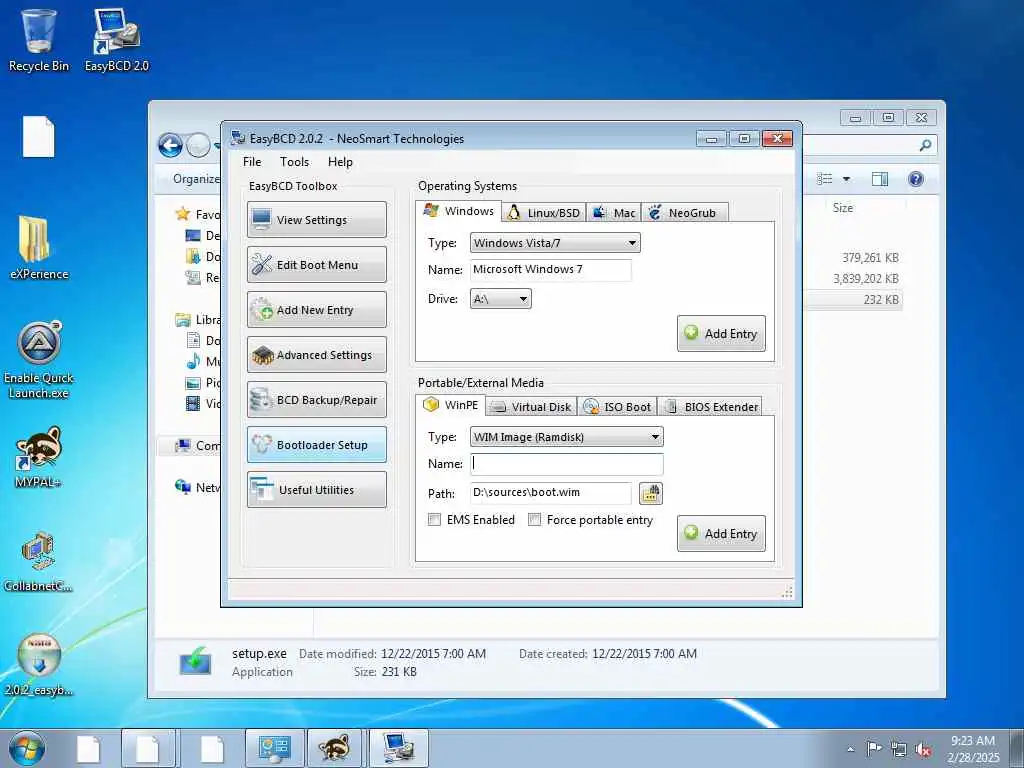Open the Explorer help icon
Screen dimensions: 1024x768
point(916,179)
